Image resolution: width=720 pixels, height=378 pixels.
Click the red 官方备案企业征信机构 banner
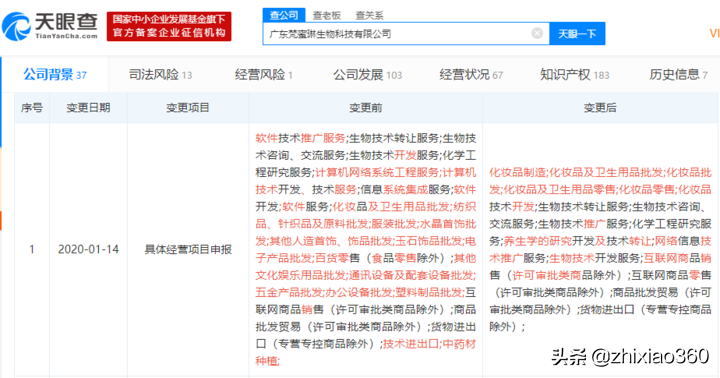tap(169, 26)
